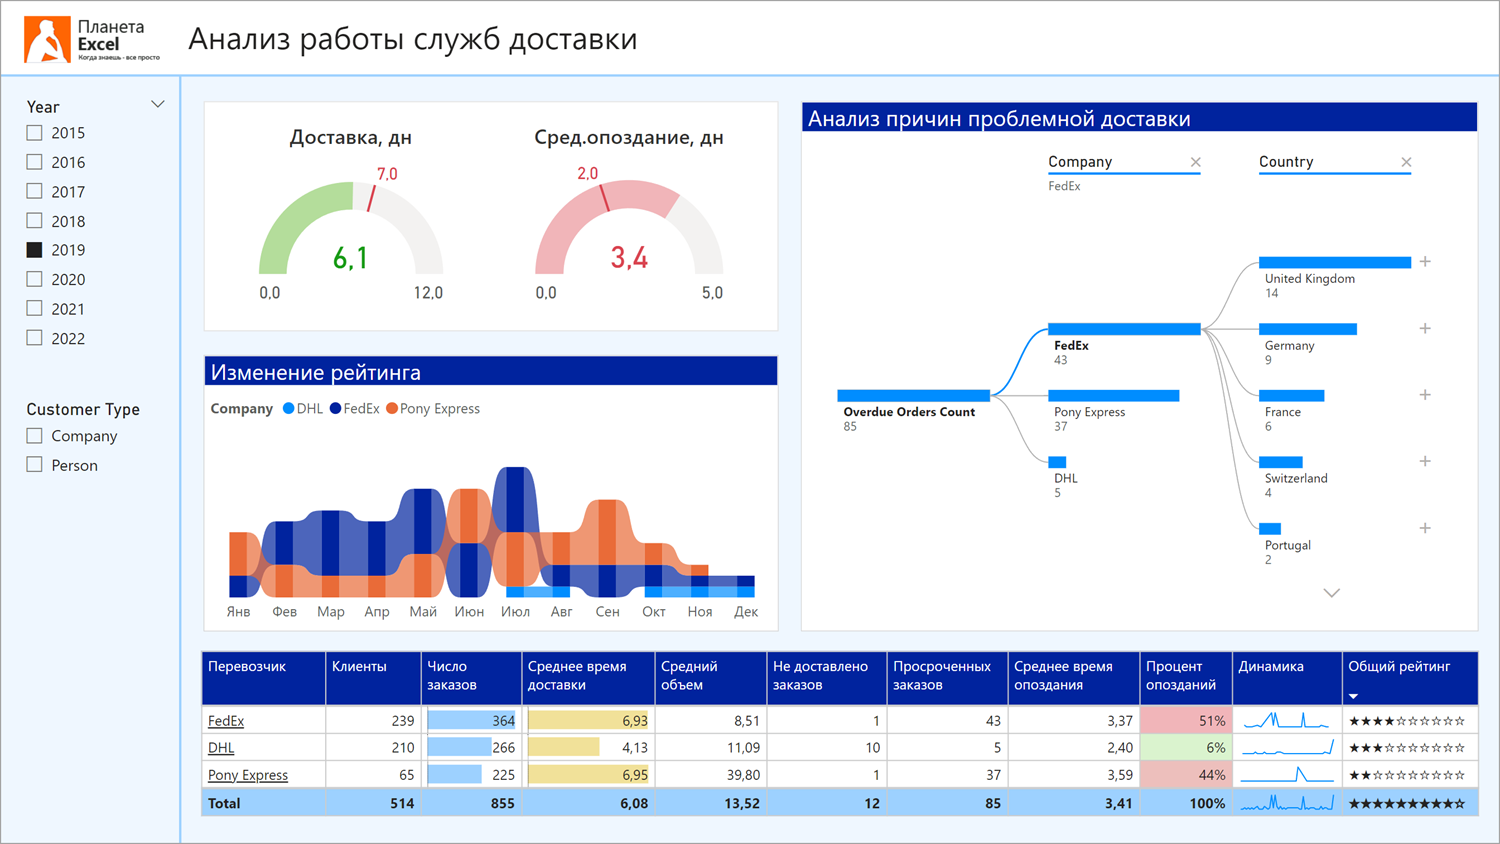Sort by Клиенты column header
The width and height of the screenshot is (1500, 844).
click(374, 678)
